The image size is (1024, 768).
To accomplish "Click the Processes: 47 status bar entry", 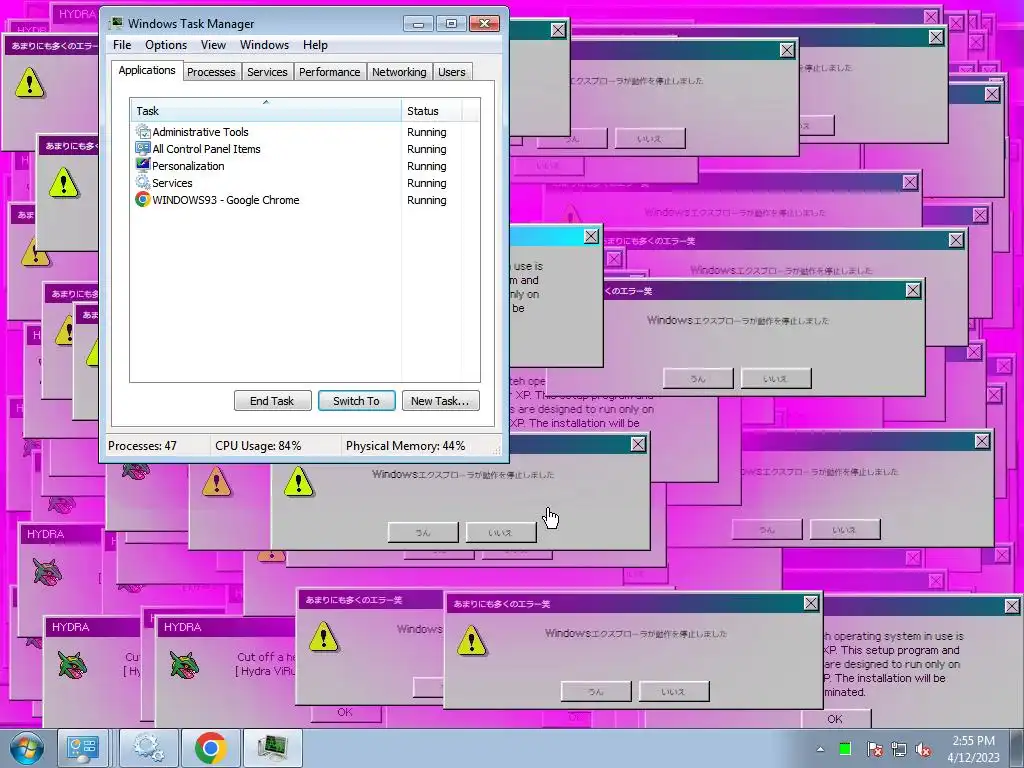I will pyautogui.click(x=142, y=446).
